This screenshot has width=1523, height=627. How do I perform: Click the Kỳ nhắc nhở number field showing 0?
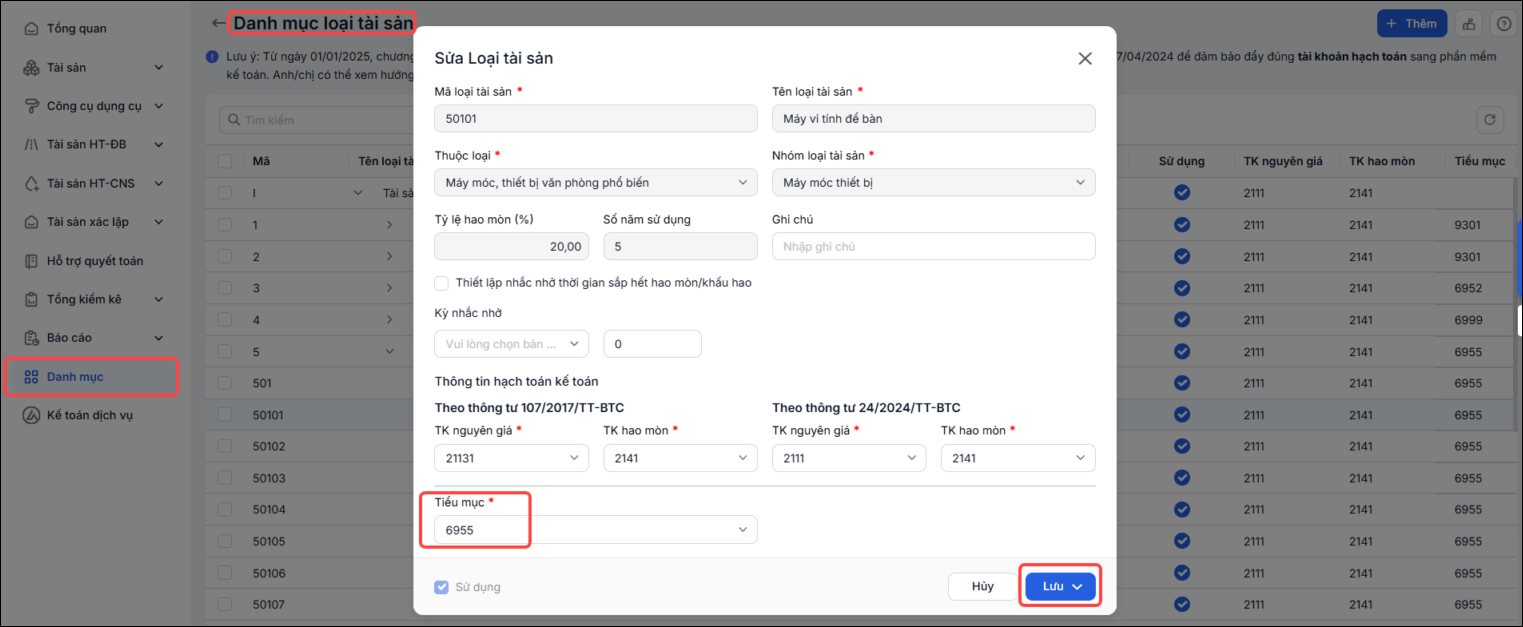point(653,344)
